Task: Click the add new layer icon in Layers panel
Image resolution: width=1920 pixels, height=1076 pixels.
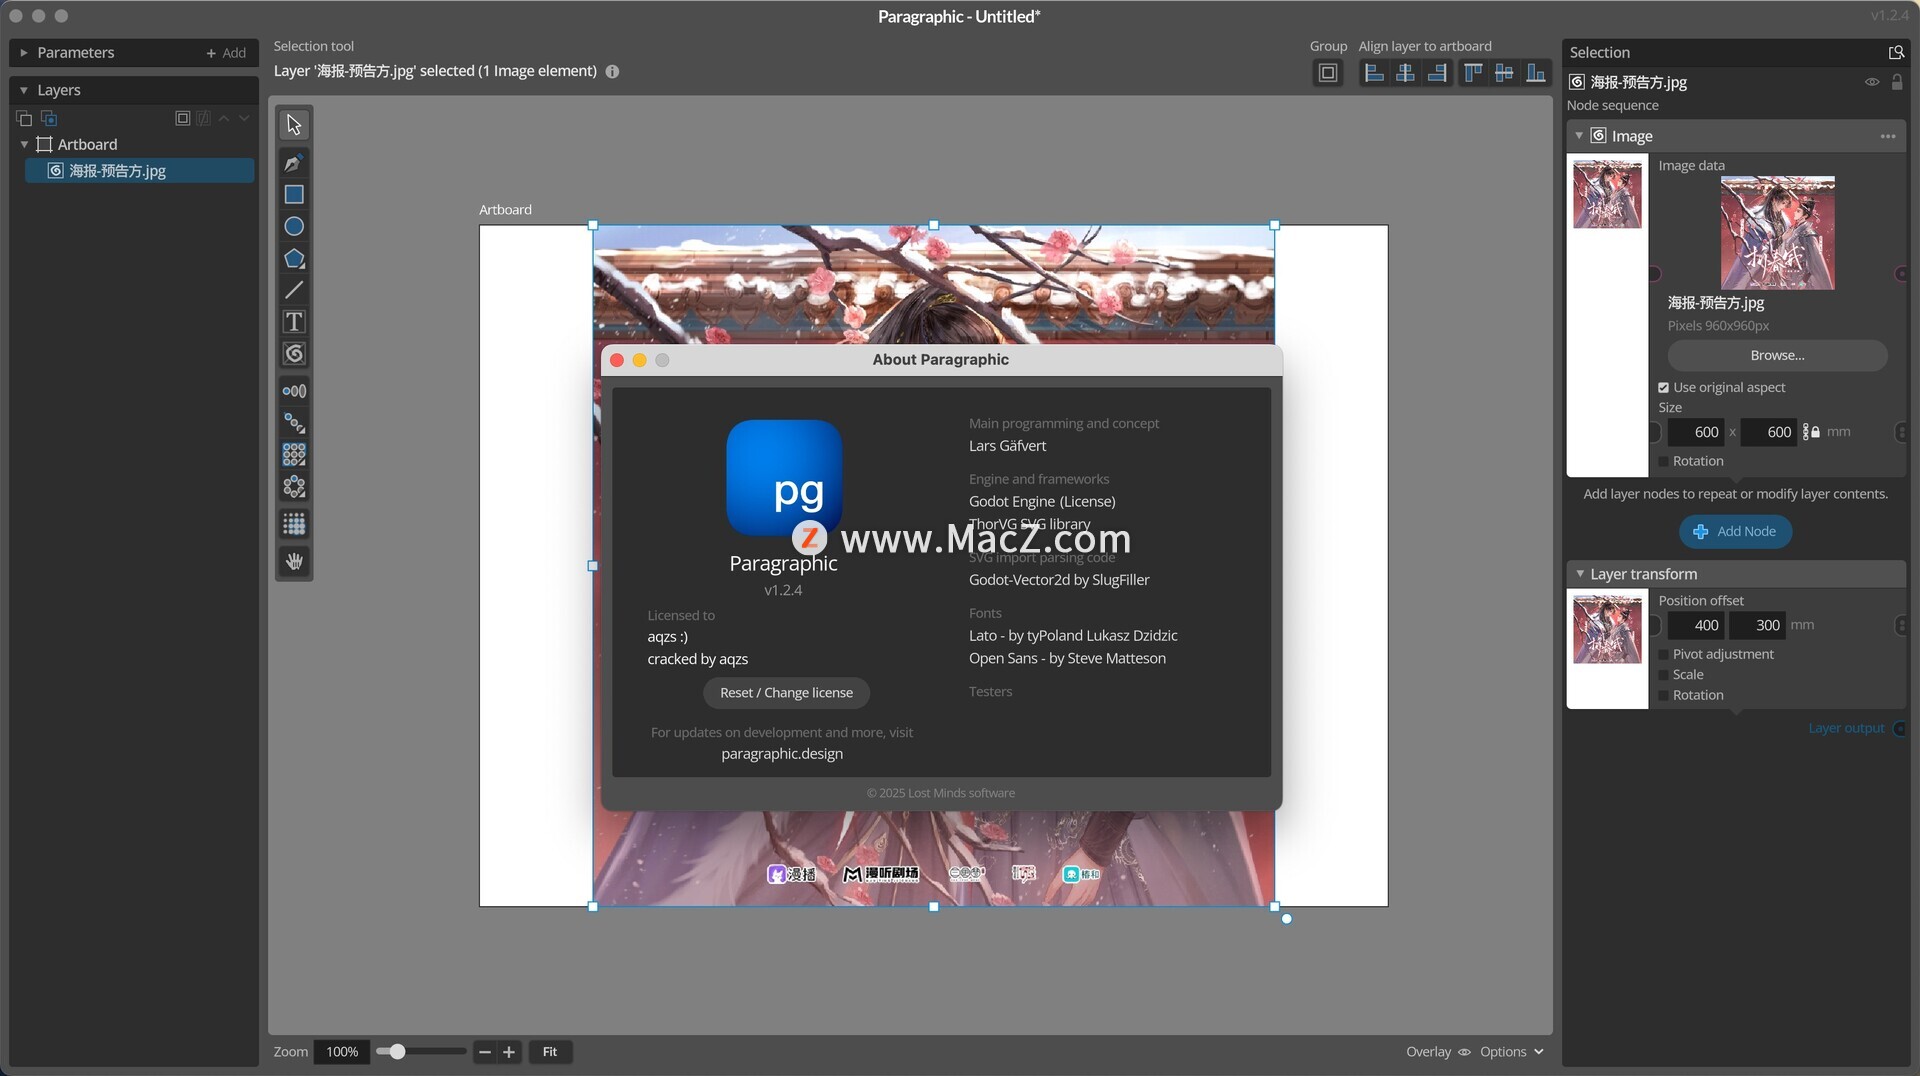Action: coord(24,119)
